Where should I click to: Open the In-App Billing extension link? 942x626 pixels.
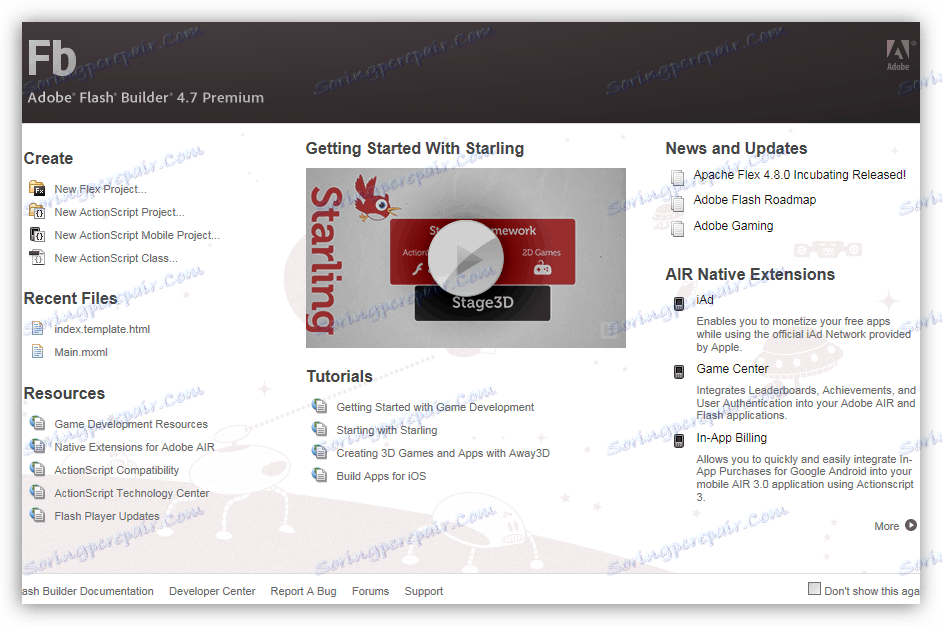pos(731,438)
